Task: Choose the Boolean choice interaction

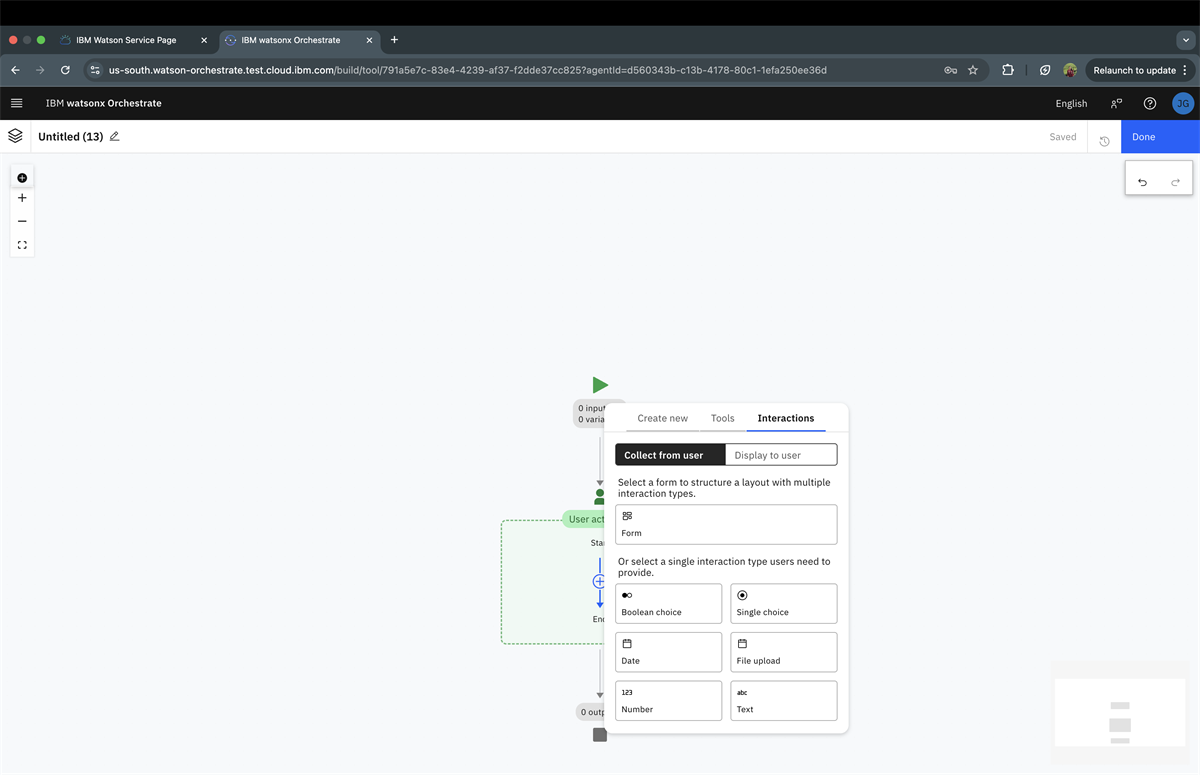Action: click(669, 603)
